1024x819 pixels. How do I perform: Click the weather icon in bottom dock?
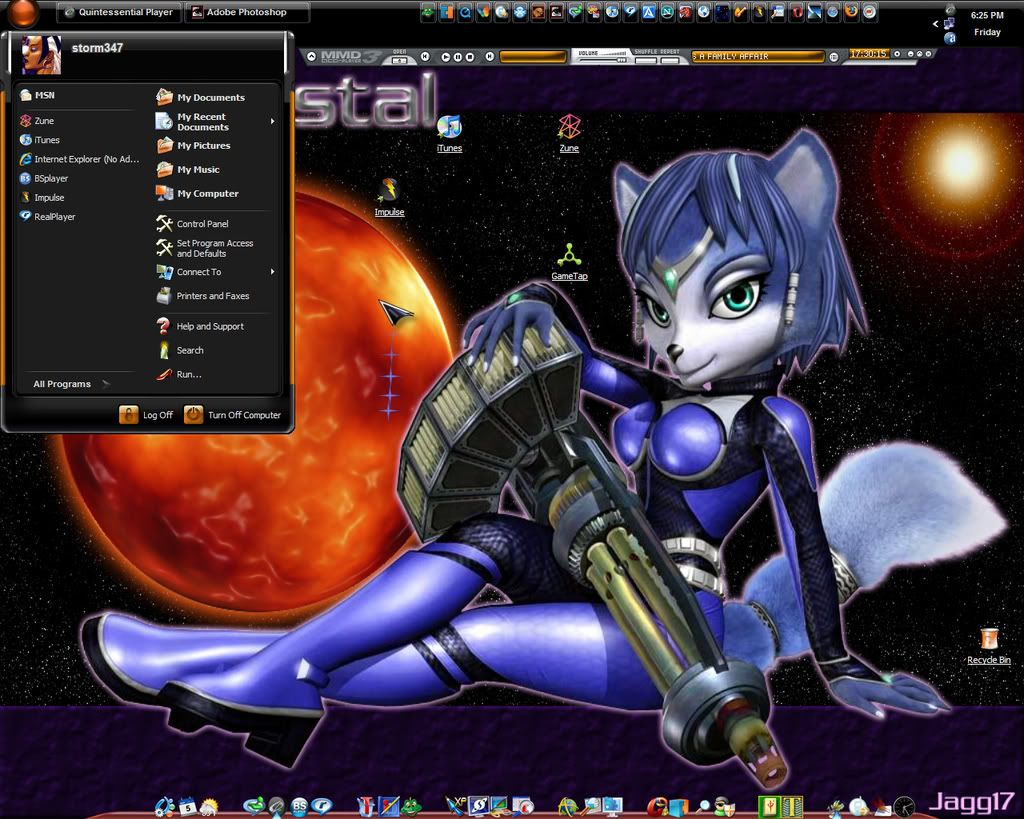pyautogui.click(x=209, y=808)
